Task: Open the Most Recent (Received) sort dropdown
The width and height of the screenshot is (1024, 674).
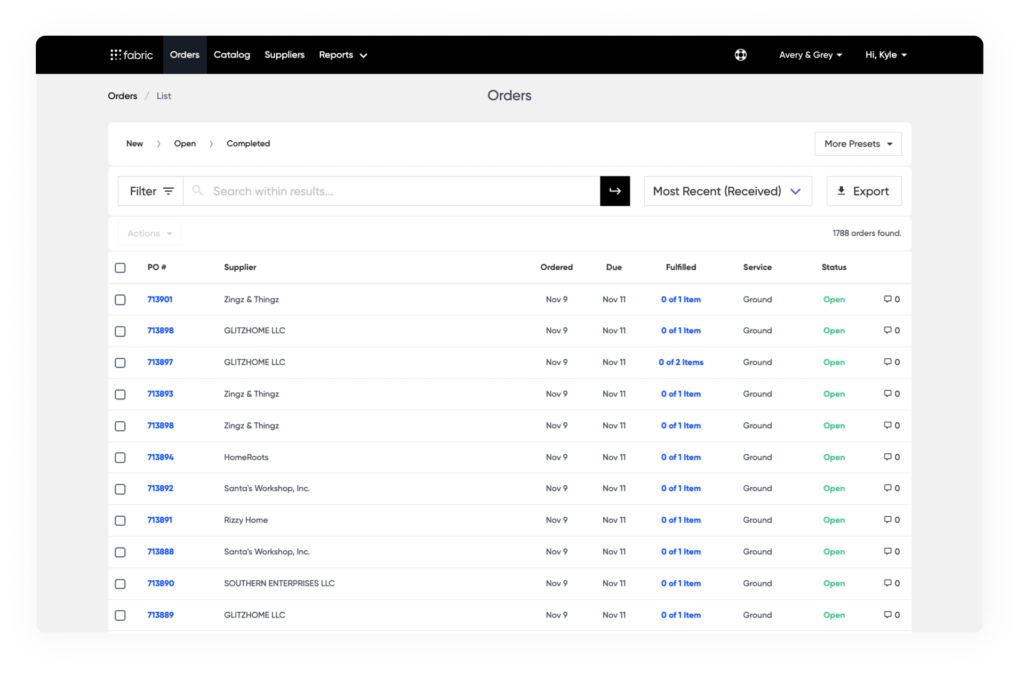Action: (x=727, y=190)
